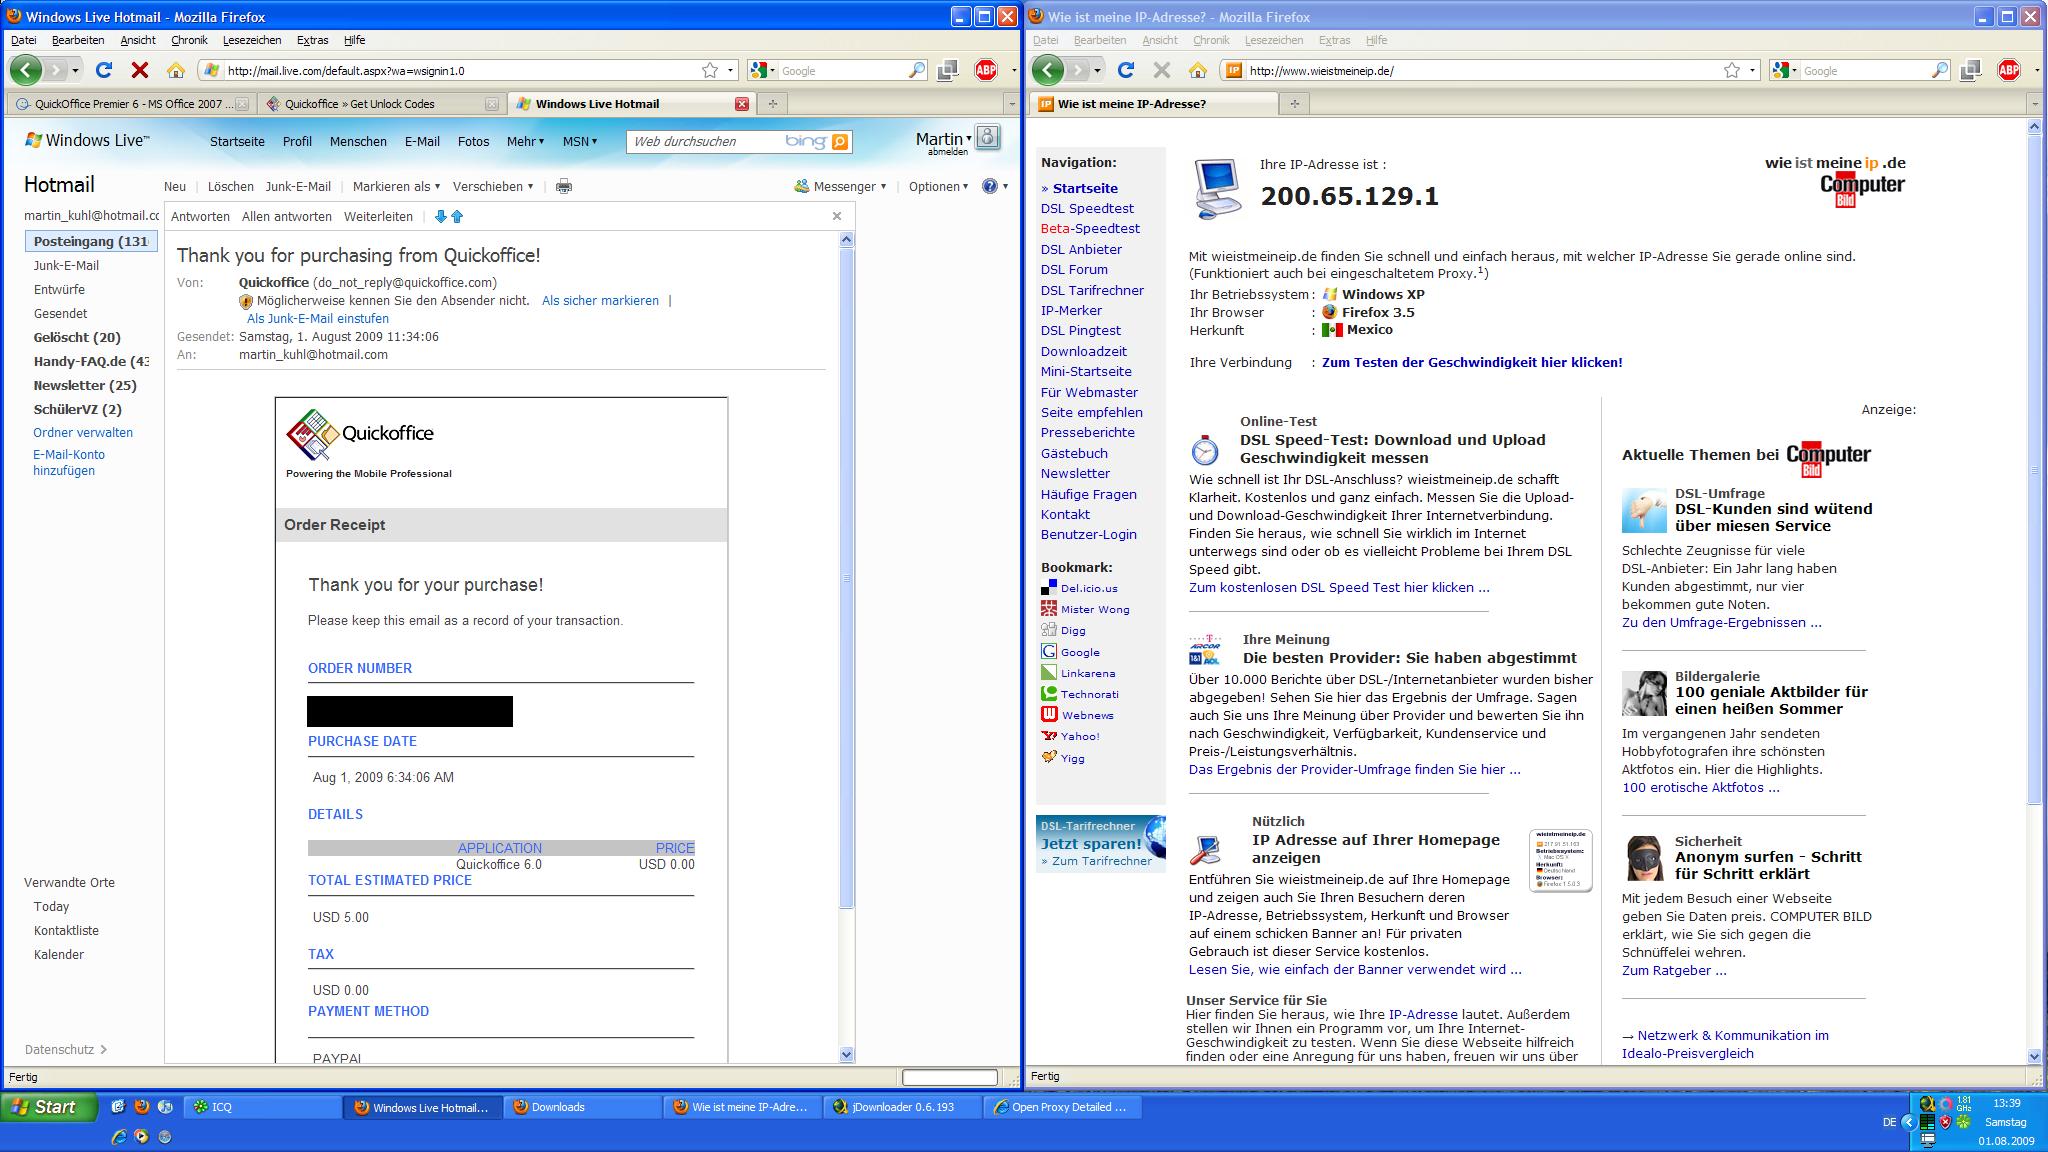Open 'DSL Speedtest' navigation link
The width and height of the screenshot is (2048, 1152).
(1087, 208)
